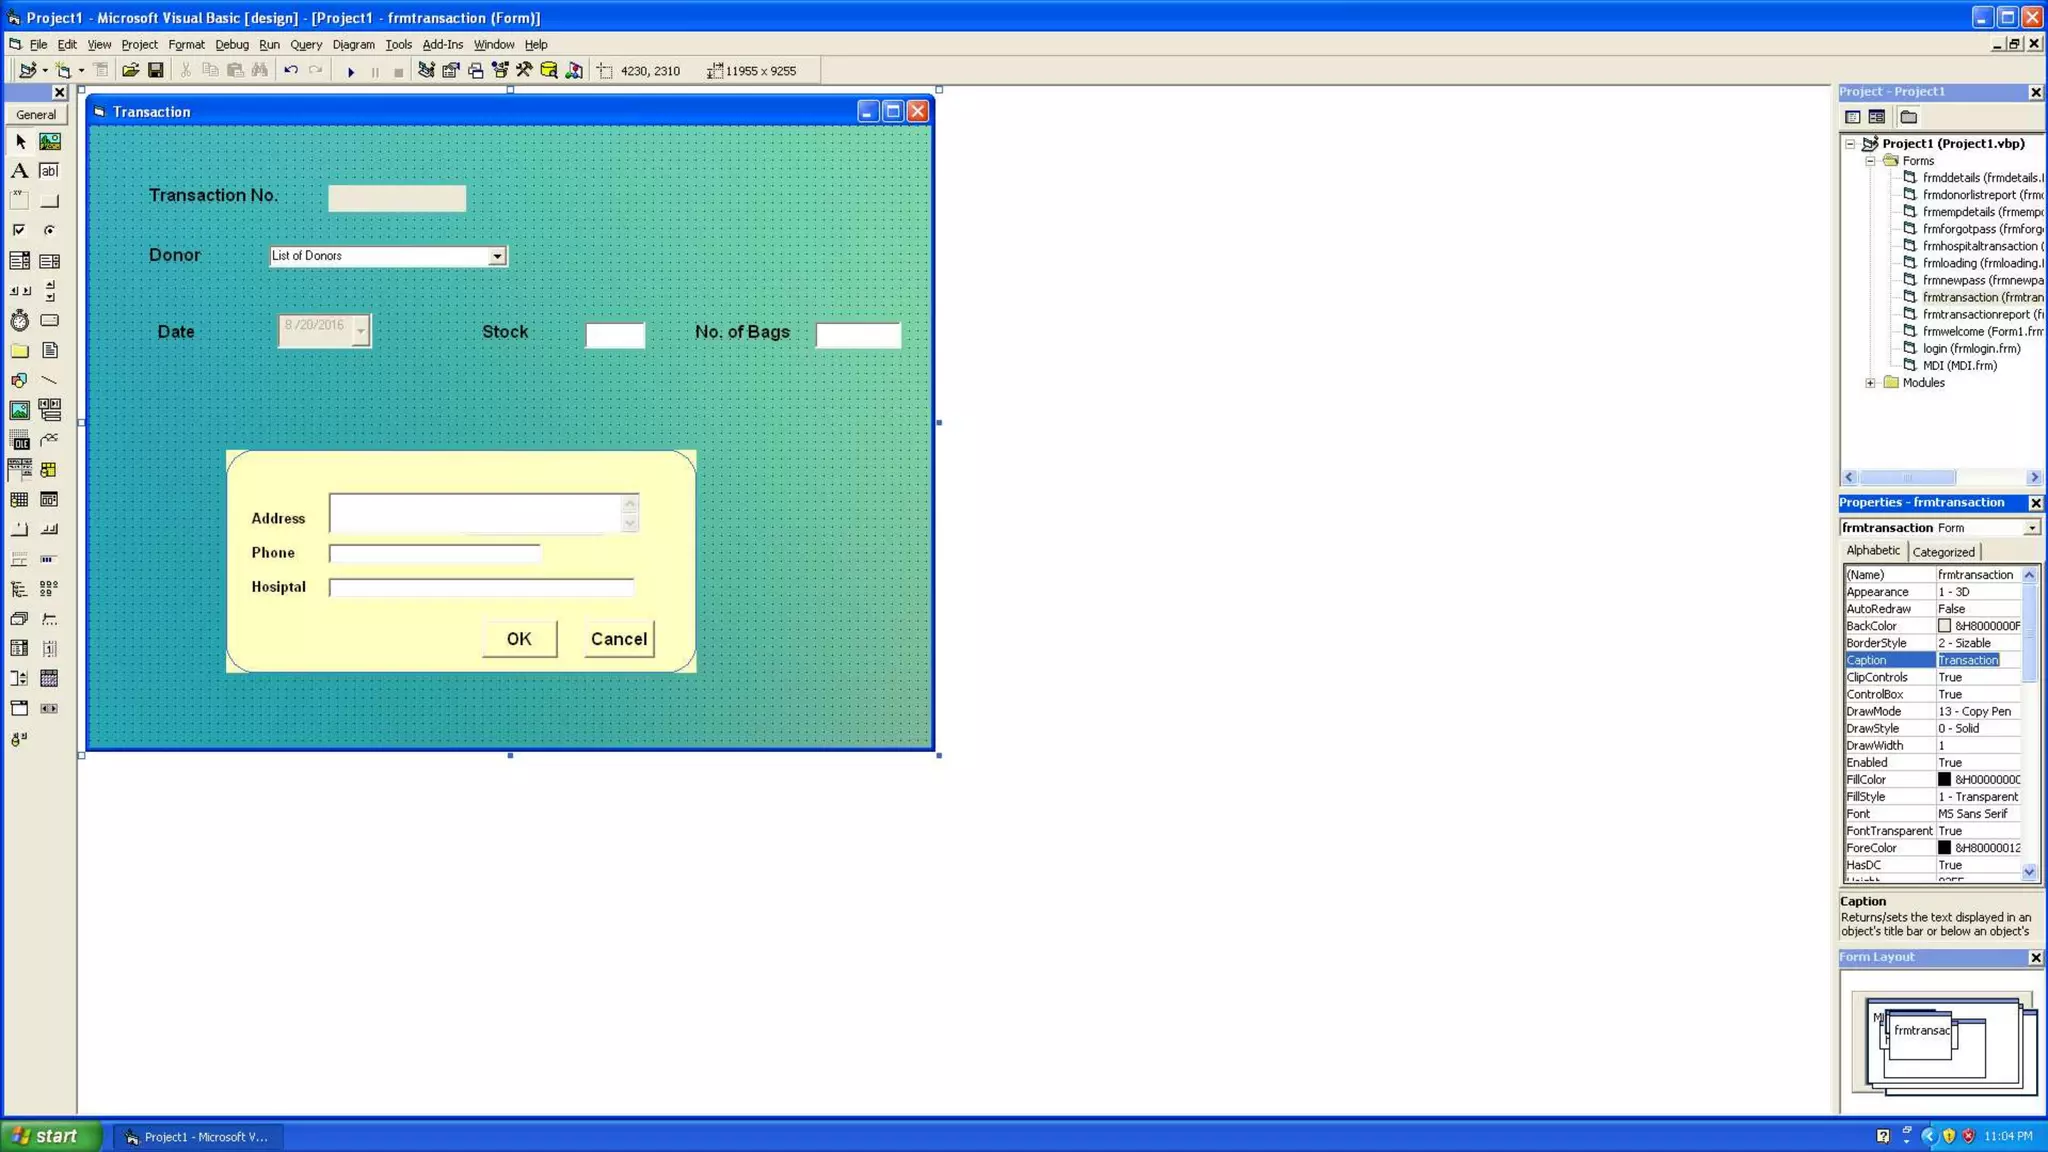This screenshot has height=1152, width=2048.
Task: Expand the Modules folder in project tree
Action: 1870,383
